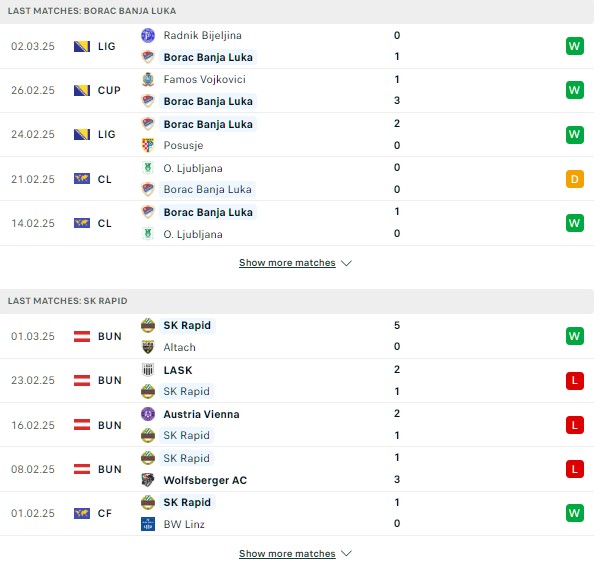Click green W badge for Altach match
The width and height of the screenshot is (598, 567).
pos(575,336)
